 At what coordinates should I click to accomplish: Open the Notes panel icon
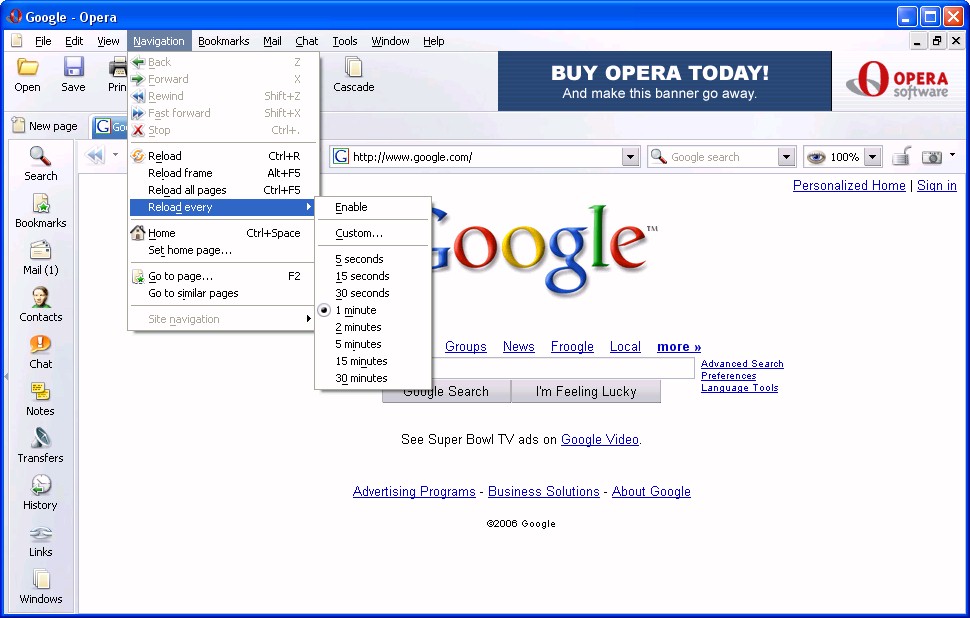(40, 398)
